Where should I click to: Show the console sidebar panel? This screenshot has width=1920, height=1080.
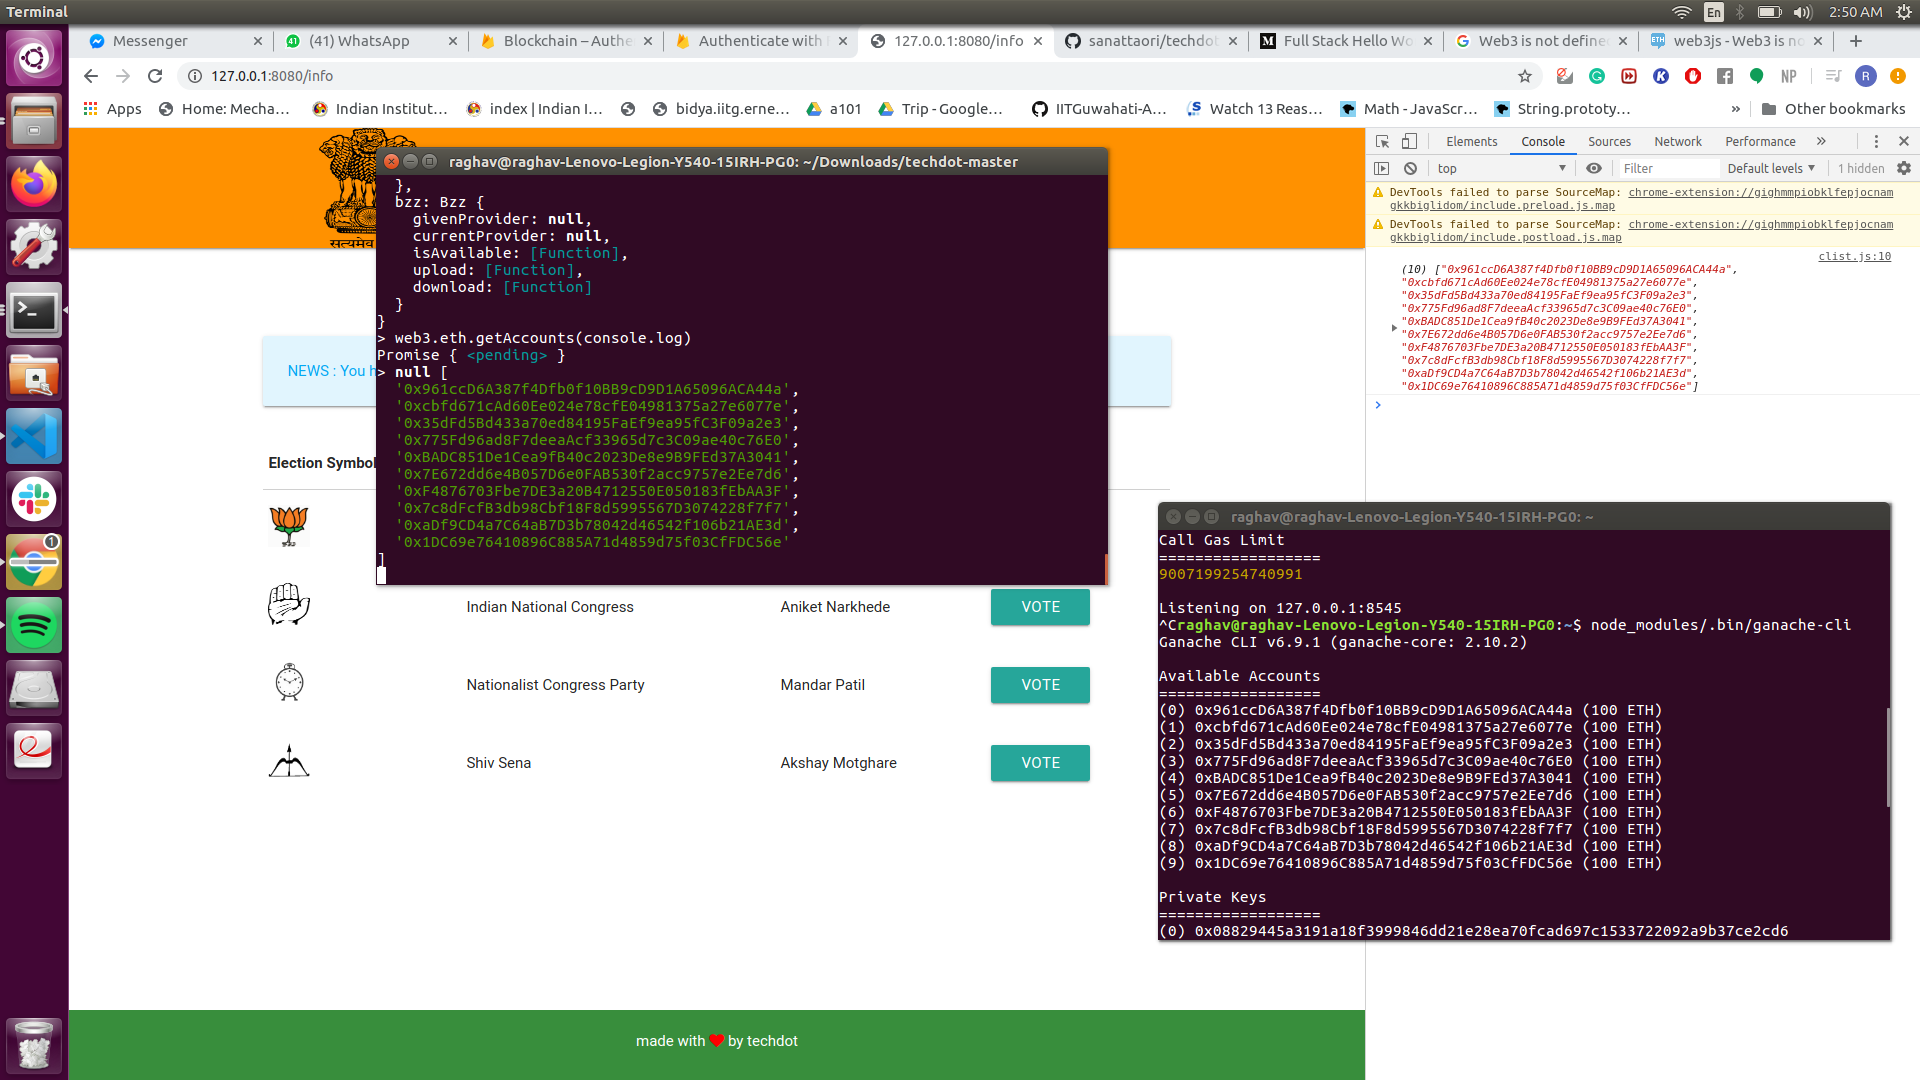1382,168
